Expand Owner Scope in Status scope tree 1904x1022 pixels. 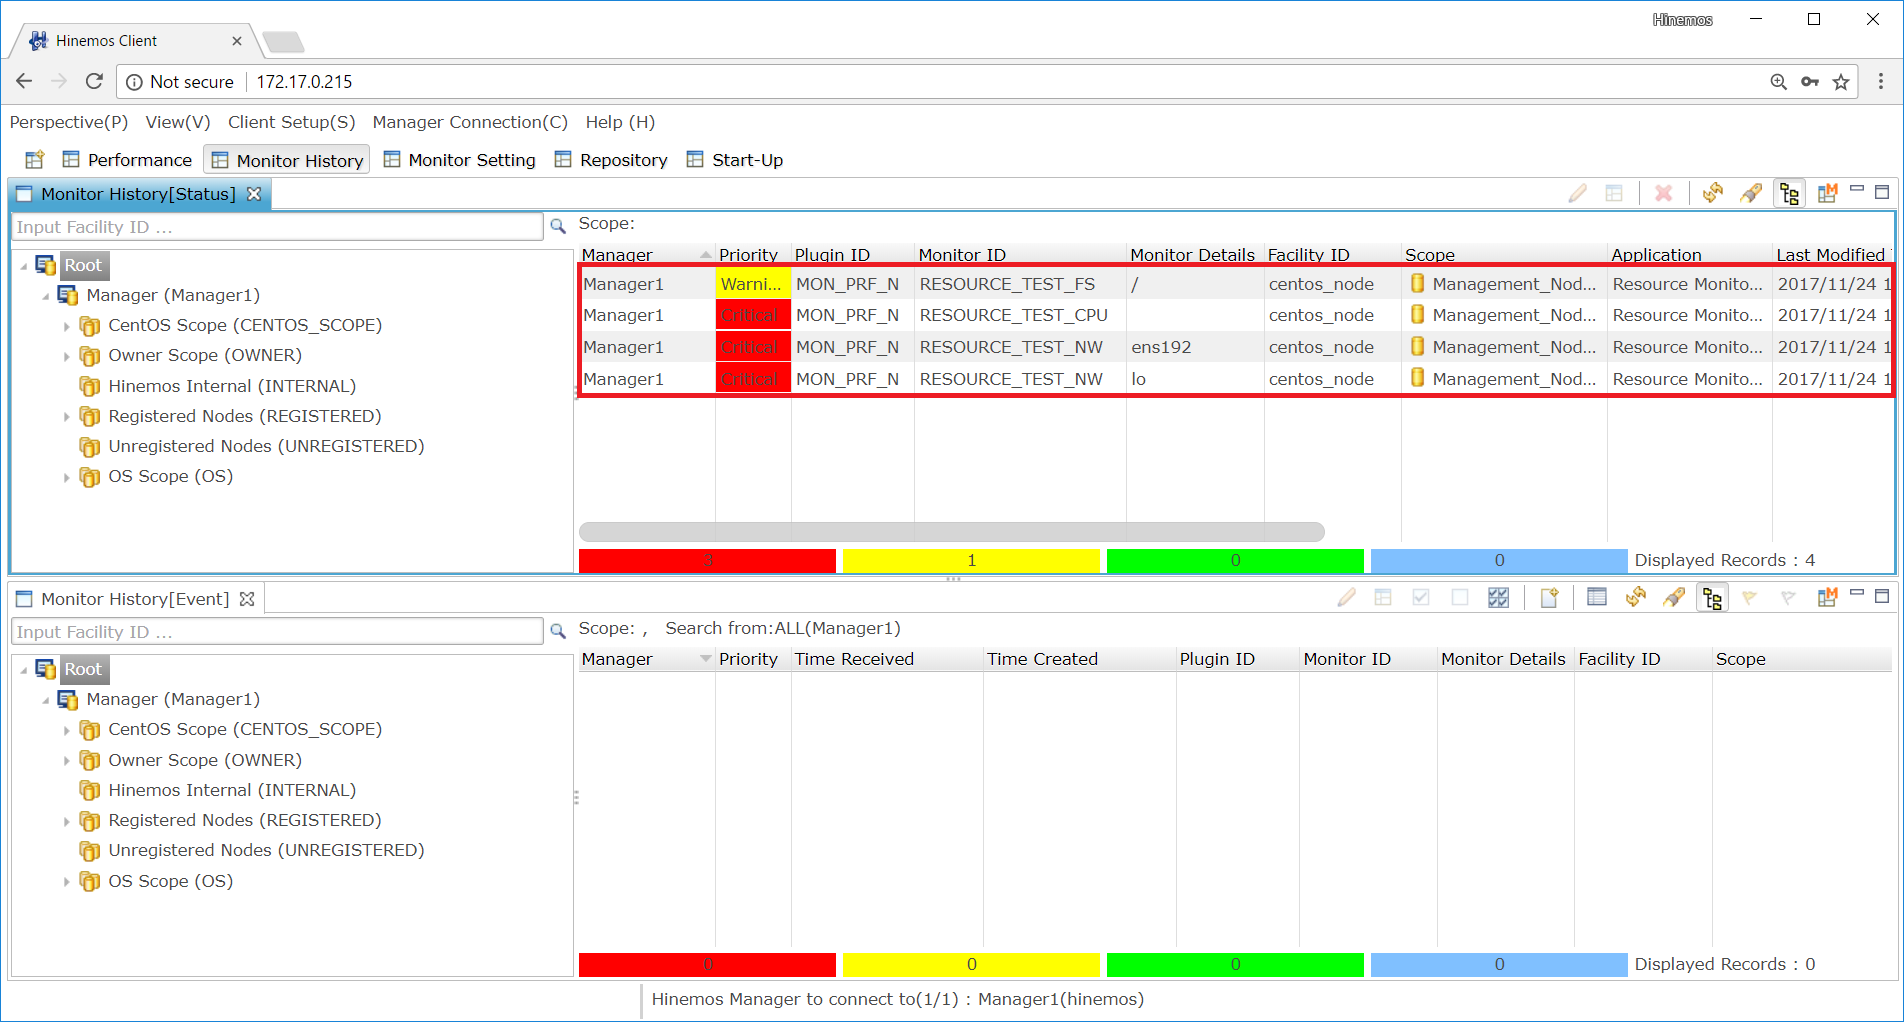point(67,357)
